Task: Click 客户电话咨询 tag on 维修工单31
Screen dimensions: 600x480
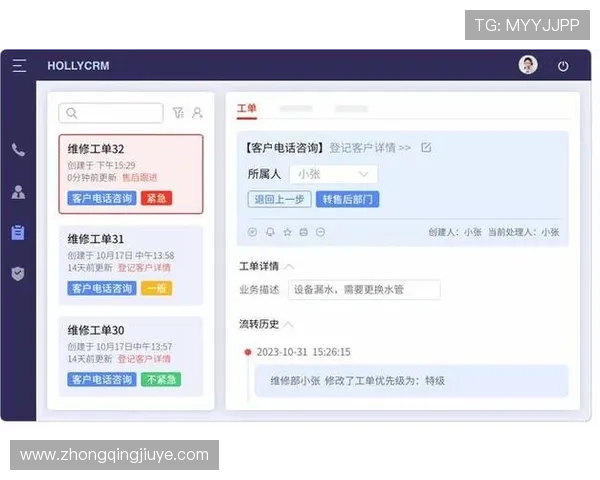Action: (102, 288)
